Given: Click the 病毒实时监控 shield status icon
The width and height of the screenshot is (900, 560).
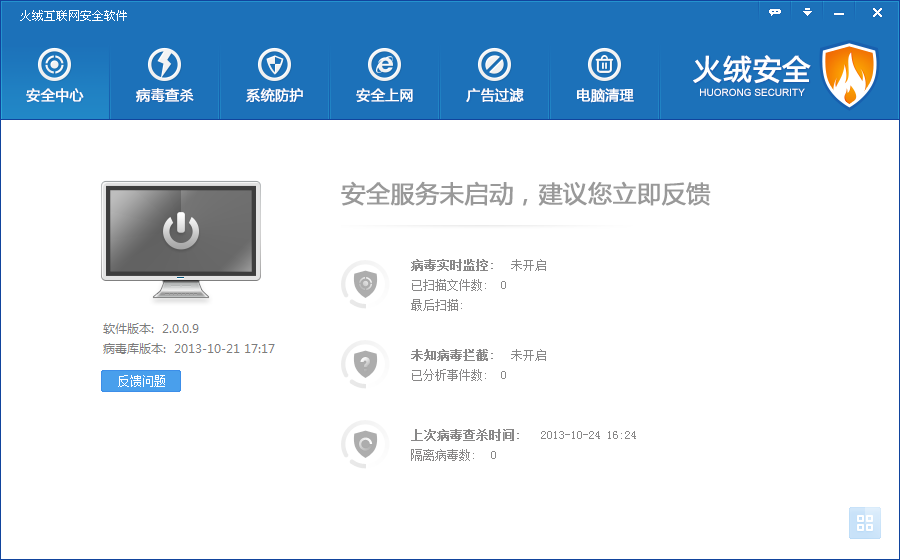Looking at the screenshot, I should tap(366, 284).
